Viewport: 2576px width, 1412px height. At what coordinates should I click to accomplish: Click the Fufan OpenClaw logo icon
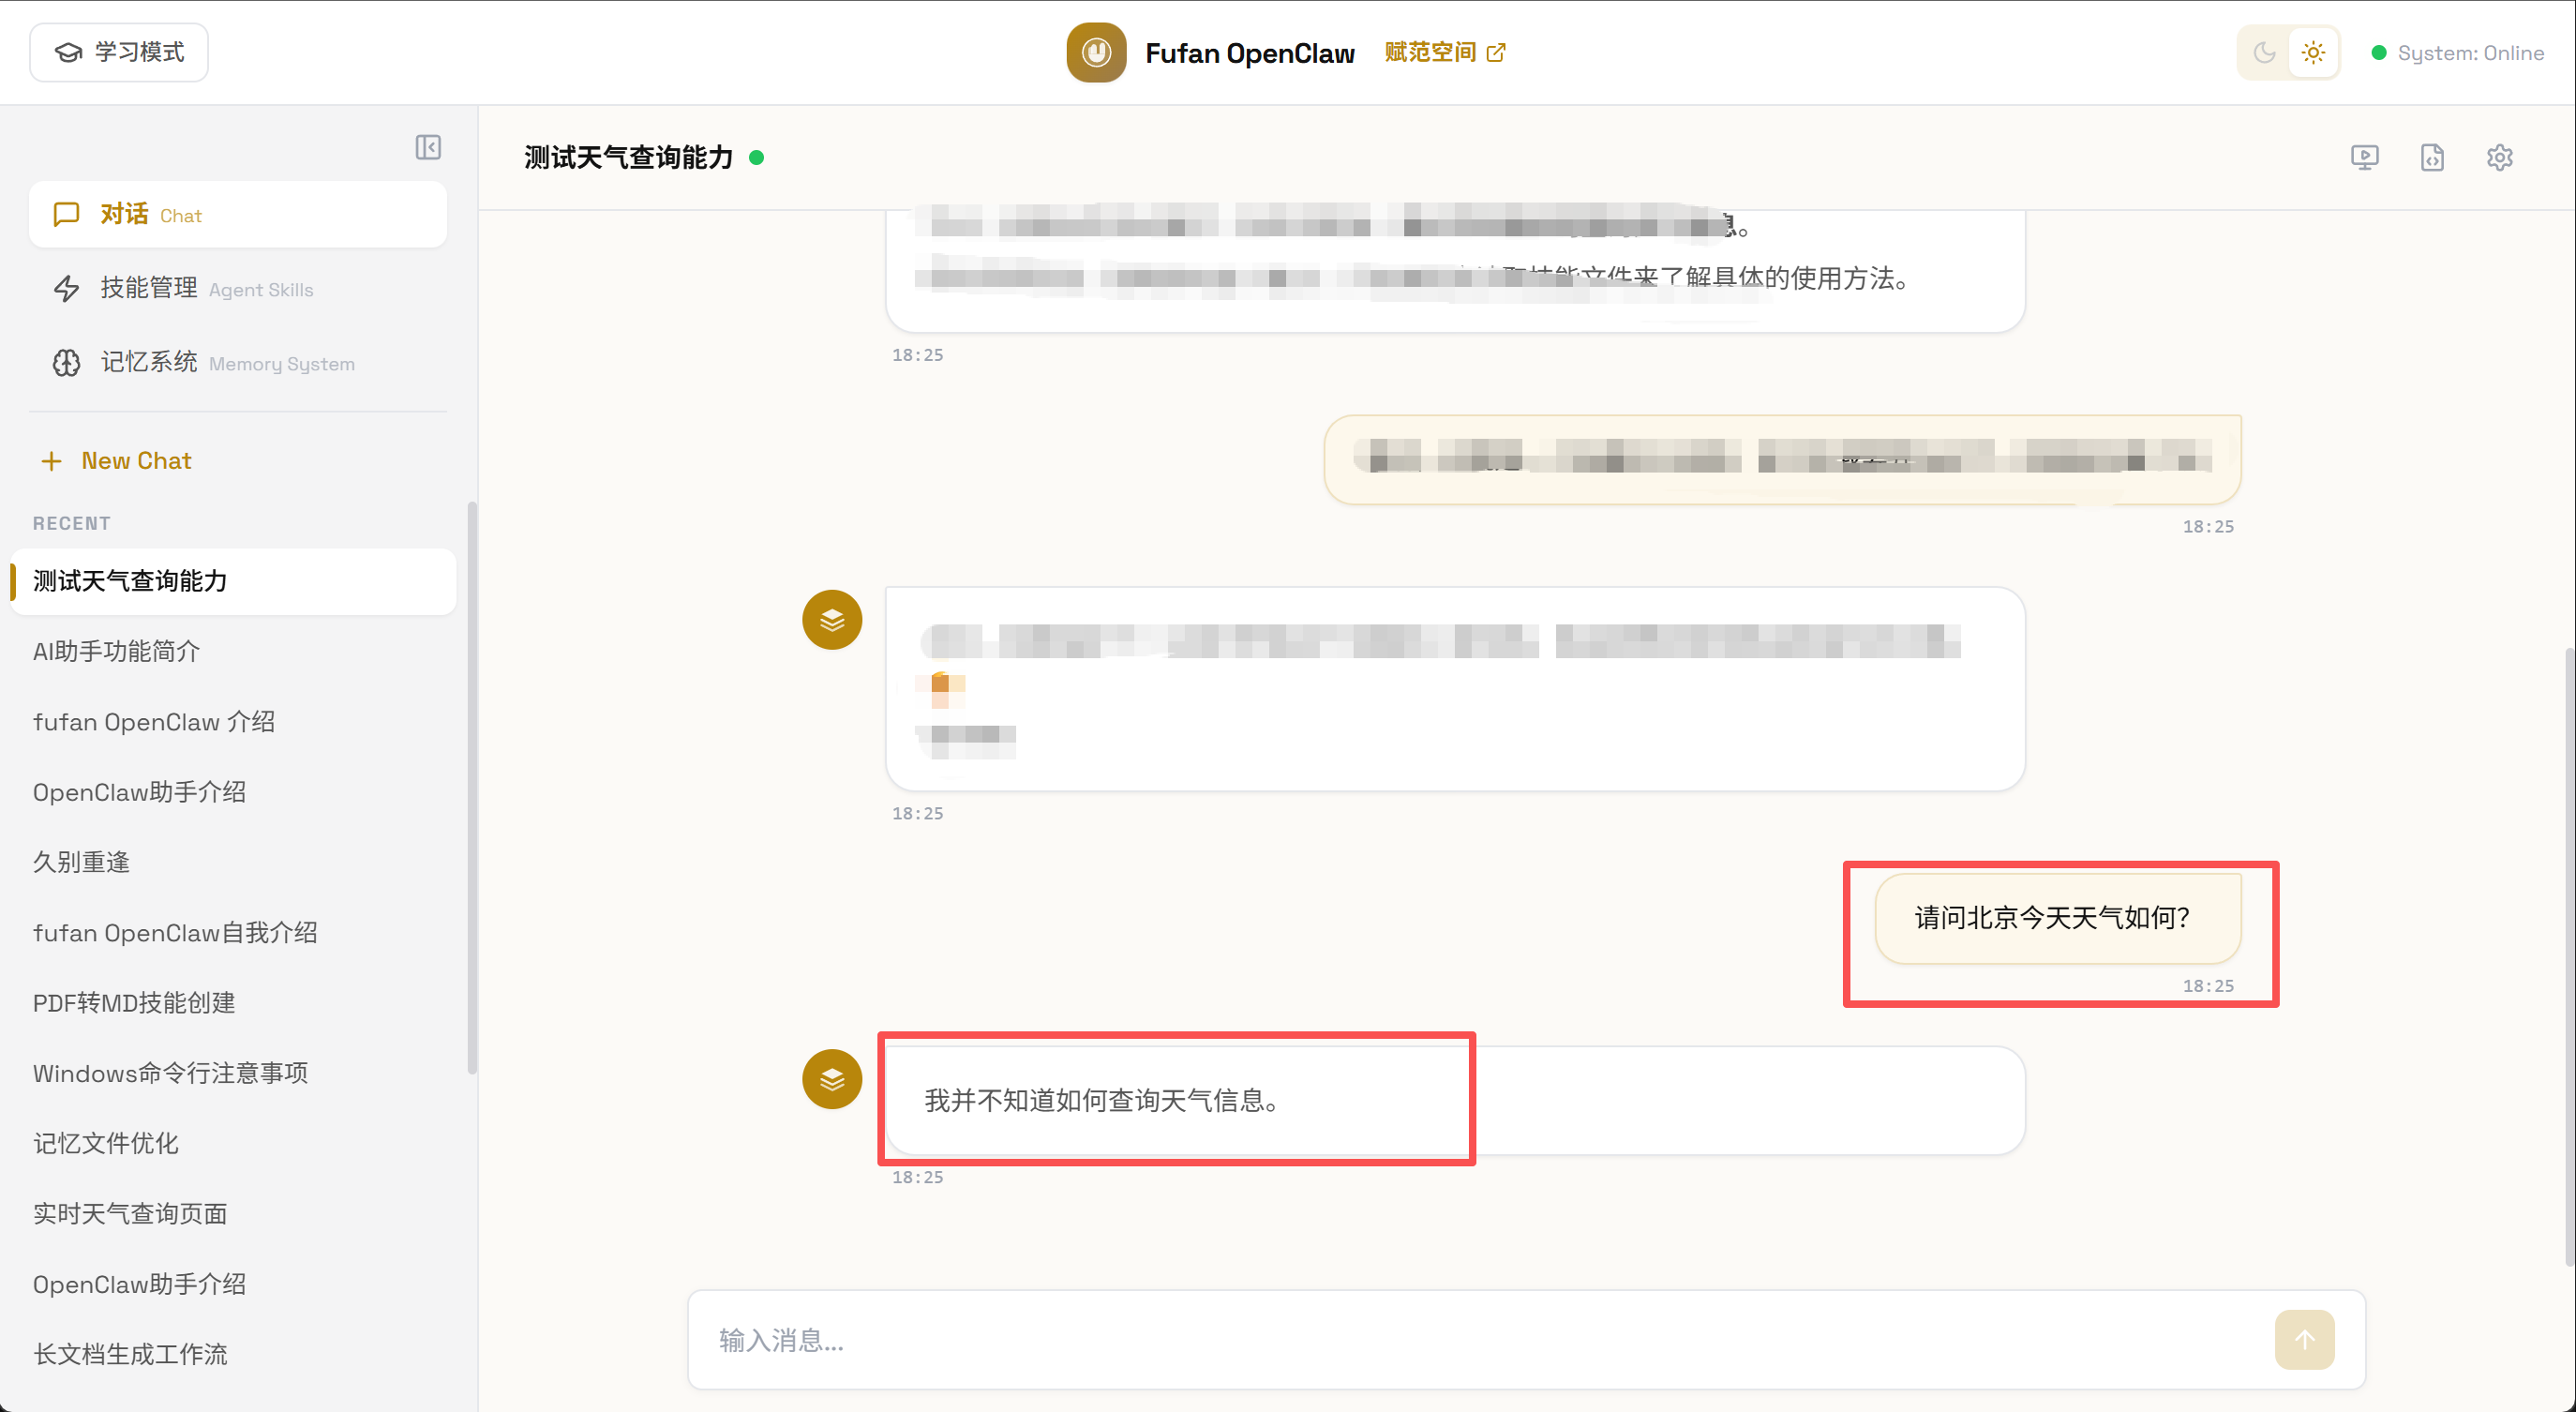point(1096,52)
